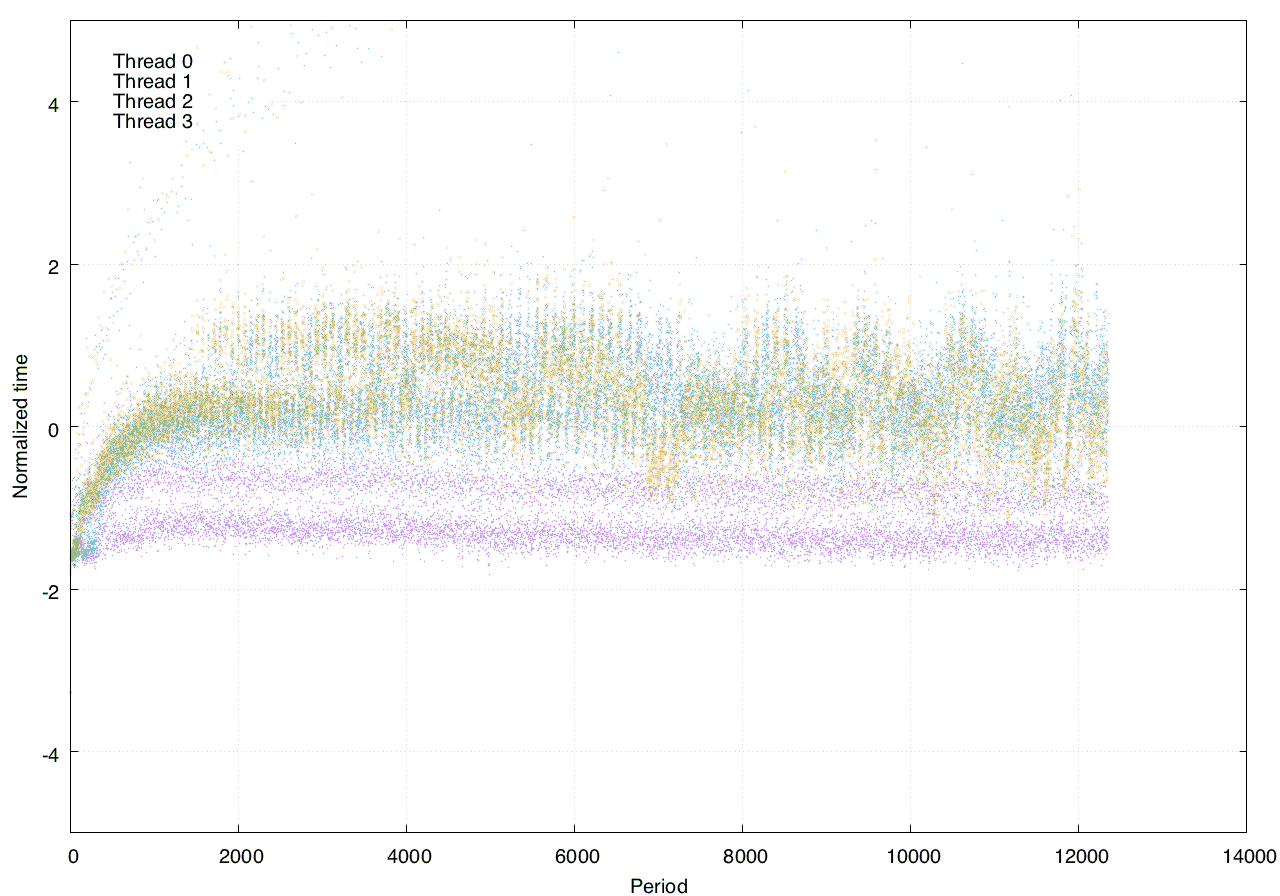Click the 6000 tick label on x-axis
The width and height of the screenshot is (1280, 896).
point(574,856)
